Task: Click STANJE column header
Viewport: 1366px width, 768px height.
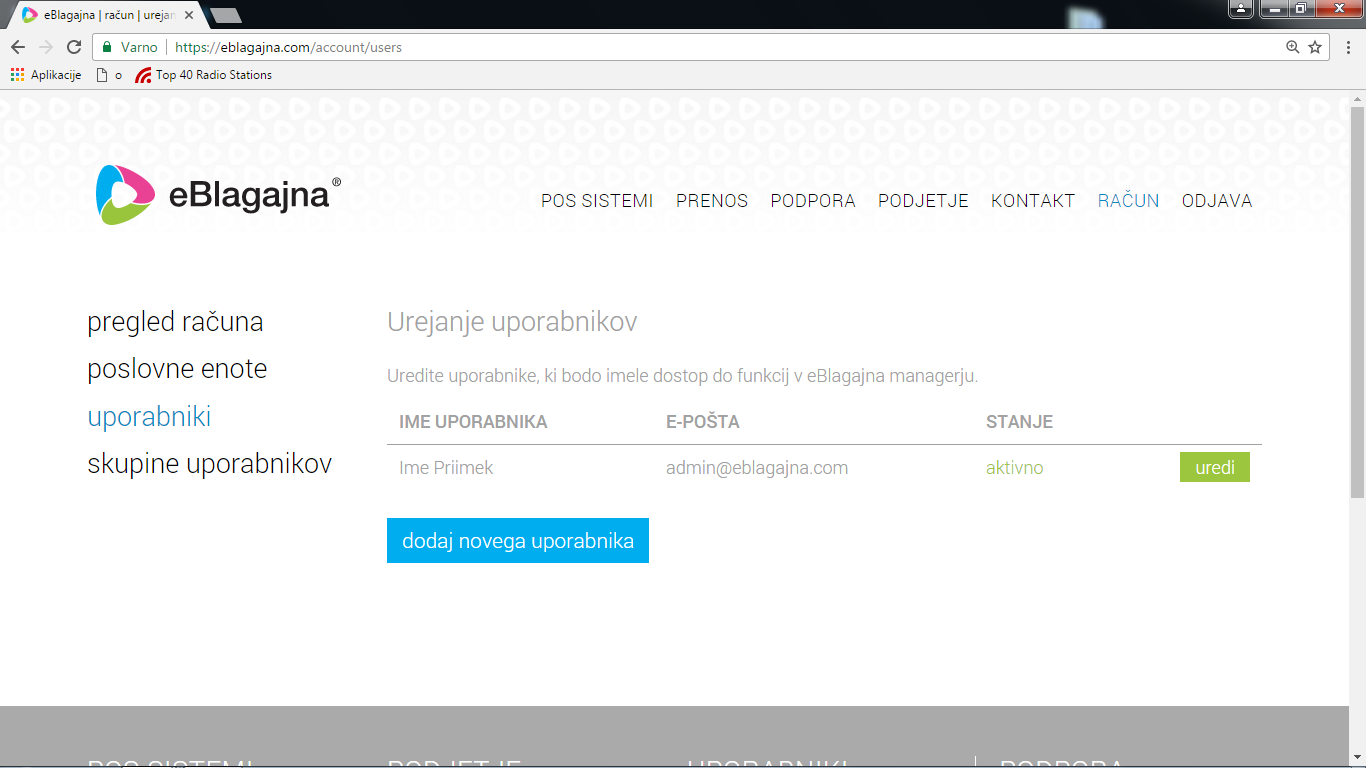Action: click(x=1019, y=422)
